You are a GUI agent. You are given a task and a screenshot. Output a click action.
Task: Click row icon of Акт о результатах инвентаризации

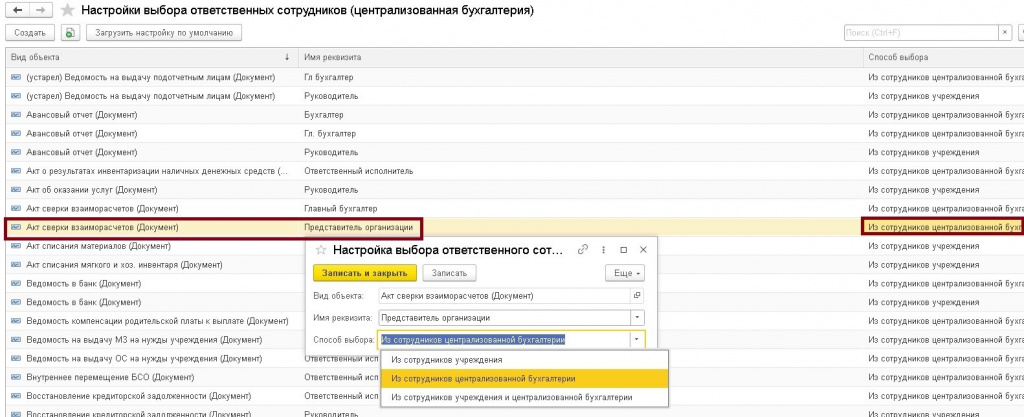[16, 171]
